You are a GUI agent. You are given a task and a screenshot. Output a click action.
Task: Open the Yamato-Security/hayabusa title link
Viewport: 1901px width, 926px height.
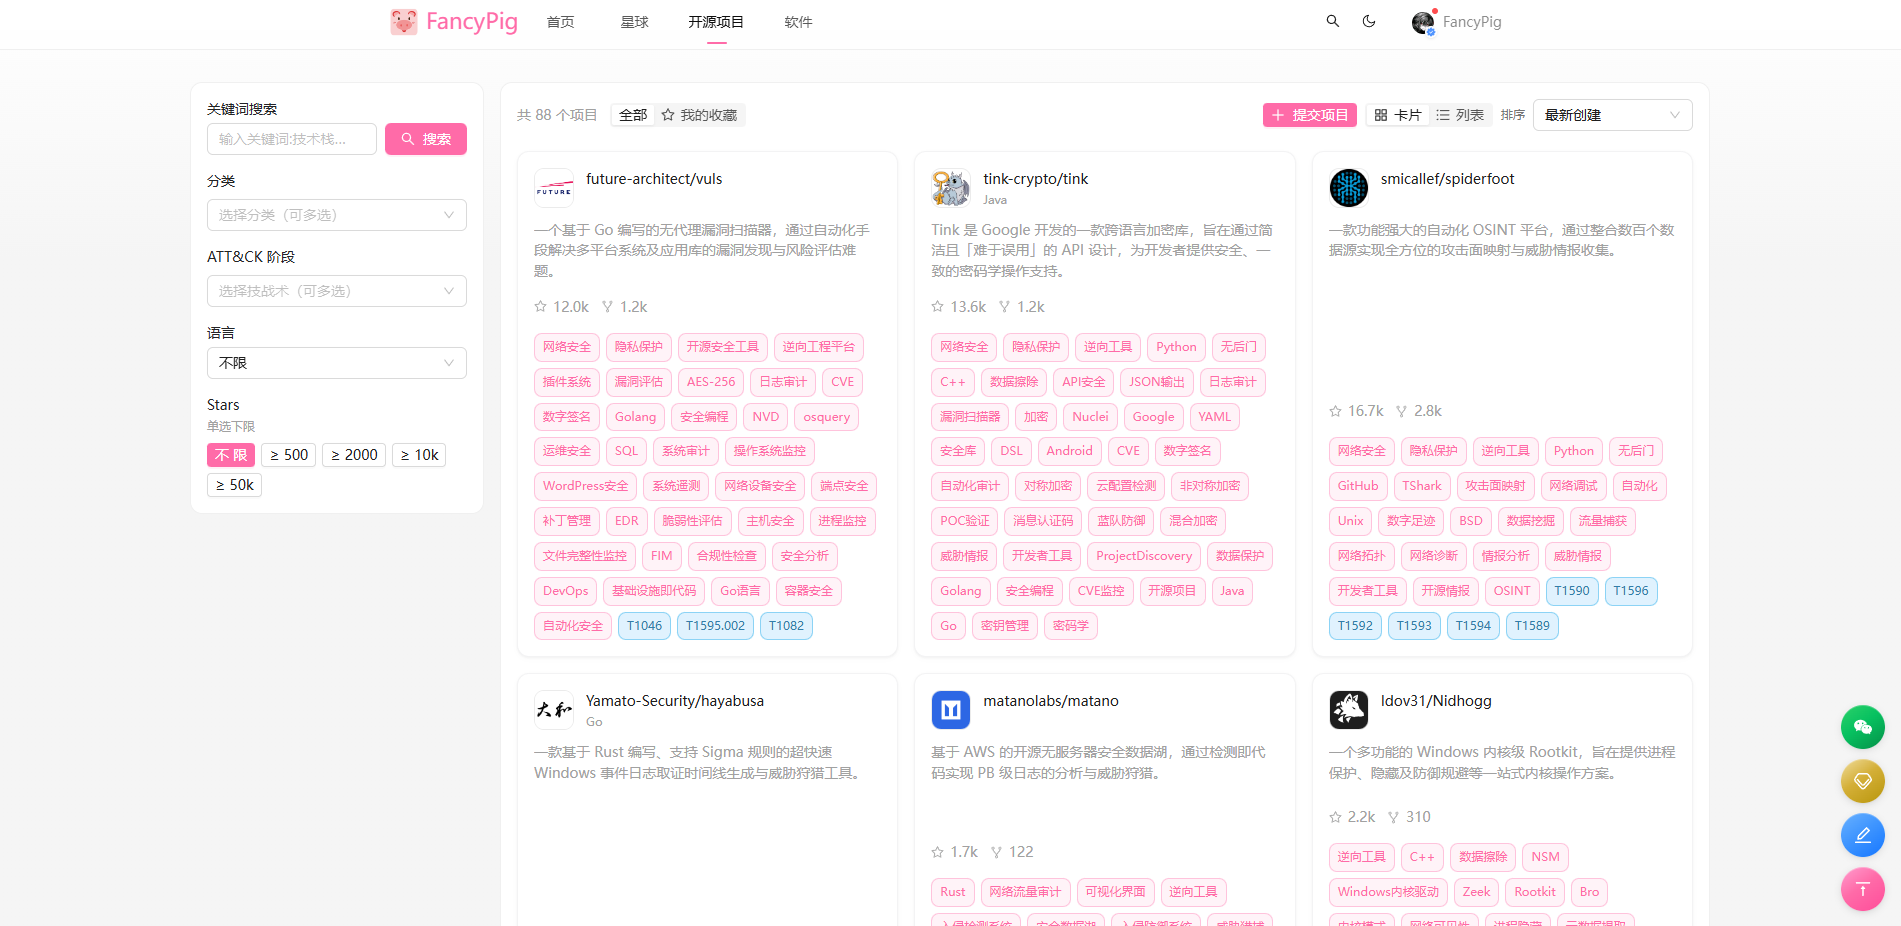tap(675, 701)
